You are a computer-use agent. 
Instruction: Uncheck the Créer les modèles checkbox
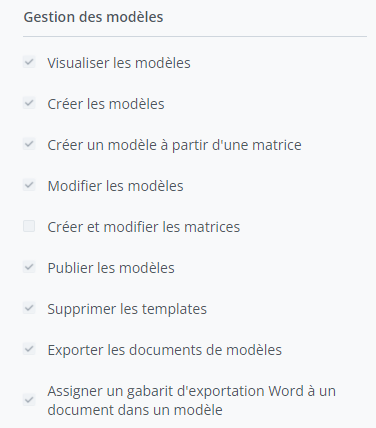29,103
